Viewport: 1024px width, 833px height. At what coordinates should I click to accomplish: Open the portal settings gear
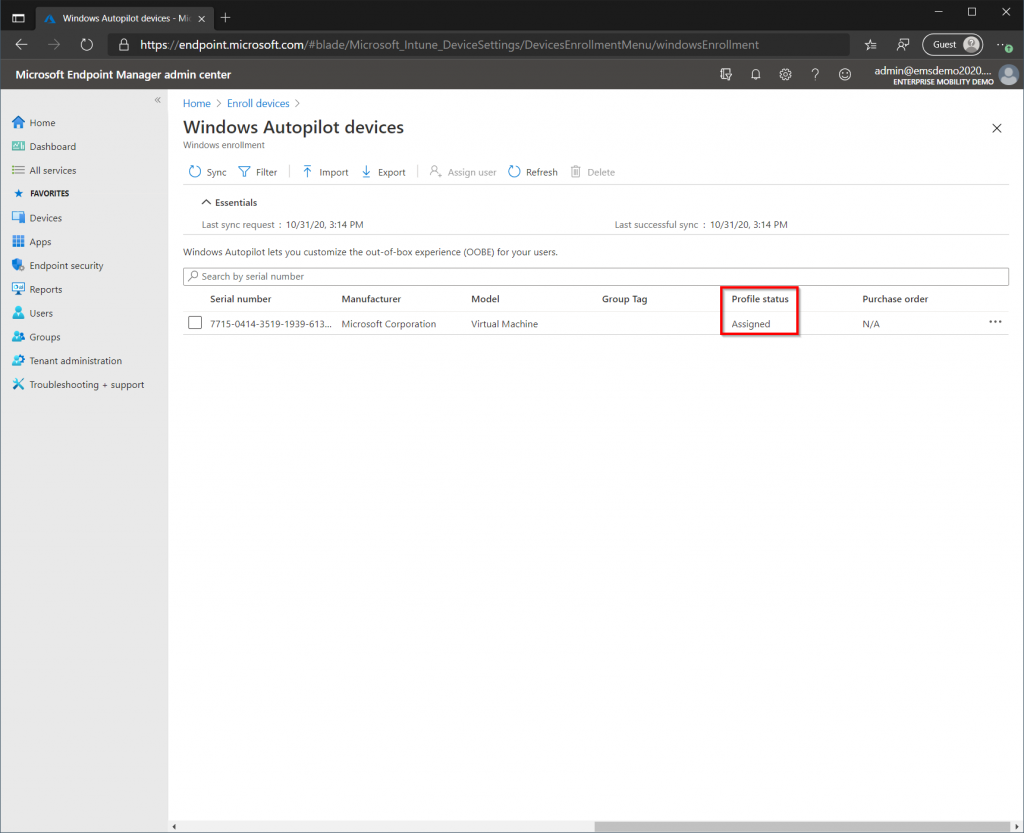(785, 74)
